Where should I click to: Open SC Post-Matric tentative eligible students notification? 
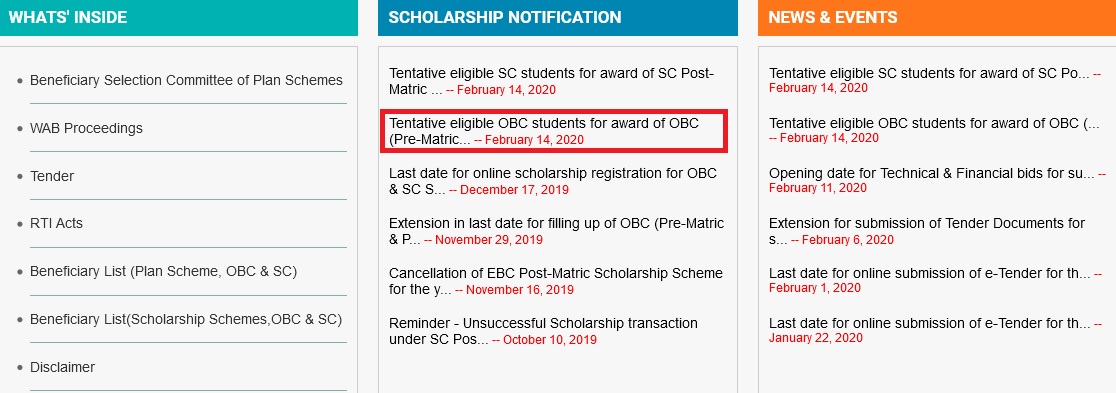552,81
